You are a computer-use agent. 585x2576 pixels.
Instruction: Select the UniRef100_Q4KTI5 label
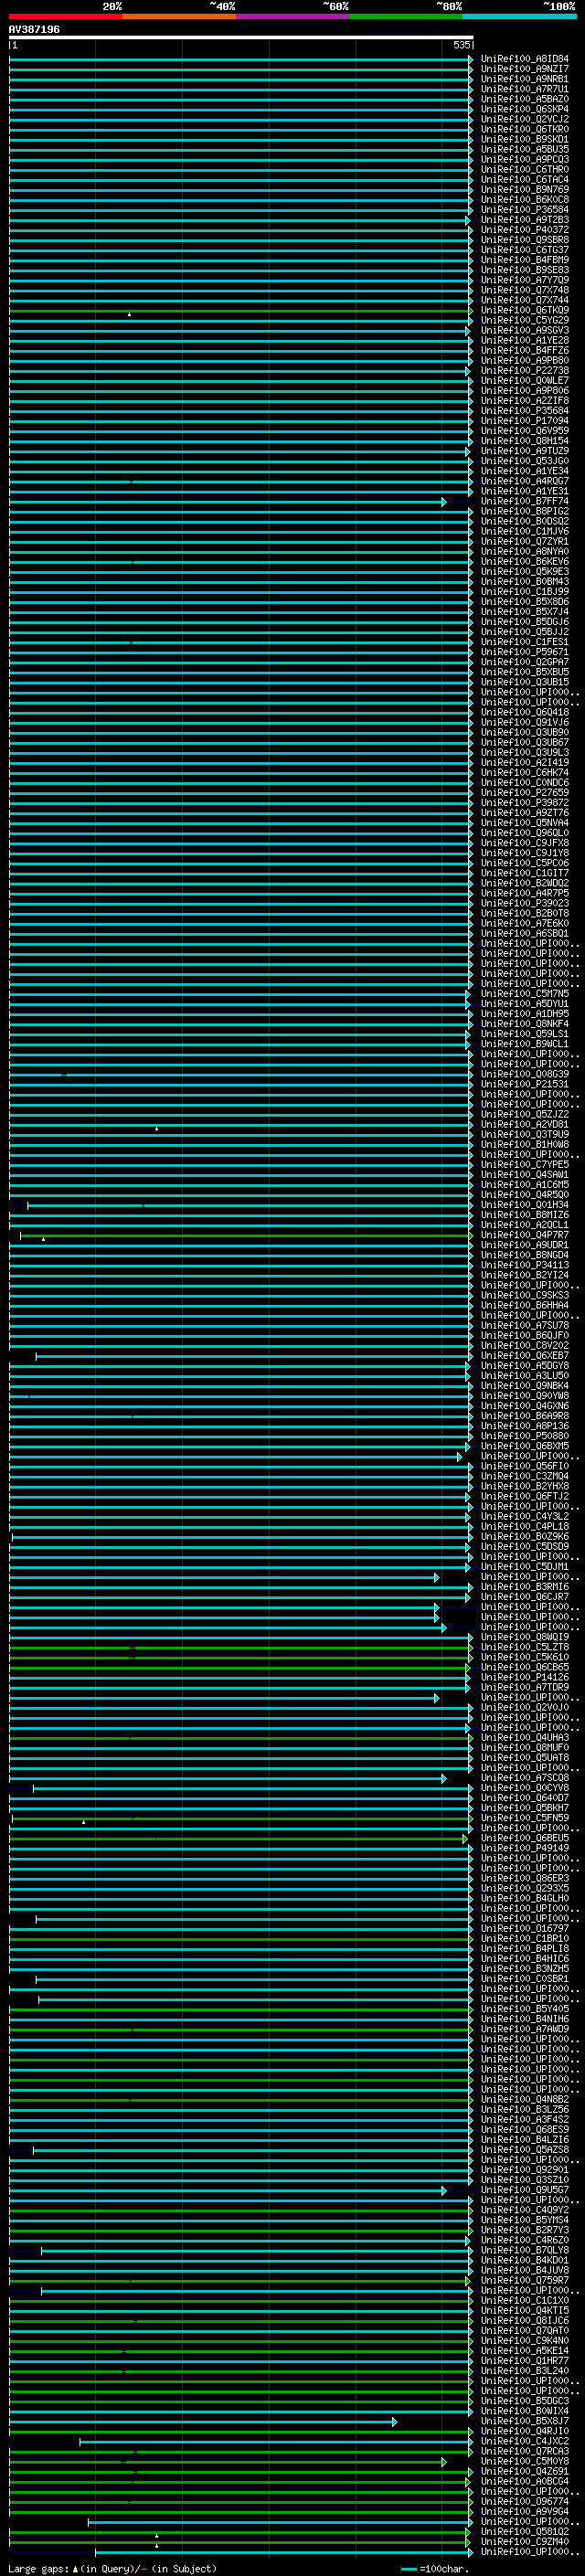pyautogui.click(x=525, y=2311)
